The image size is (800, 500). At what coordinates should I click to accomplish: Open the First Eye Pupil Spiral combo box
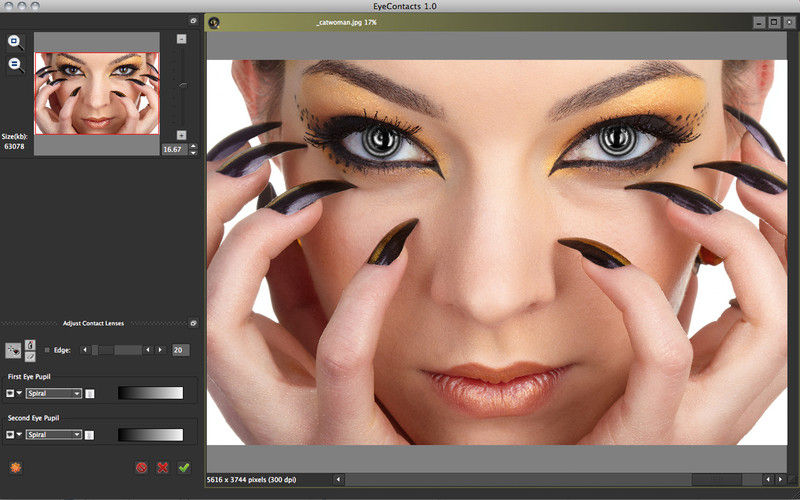(54, 393)
